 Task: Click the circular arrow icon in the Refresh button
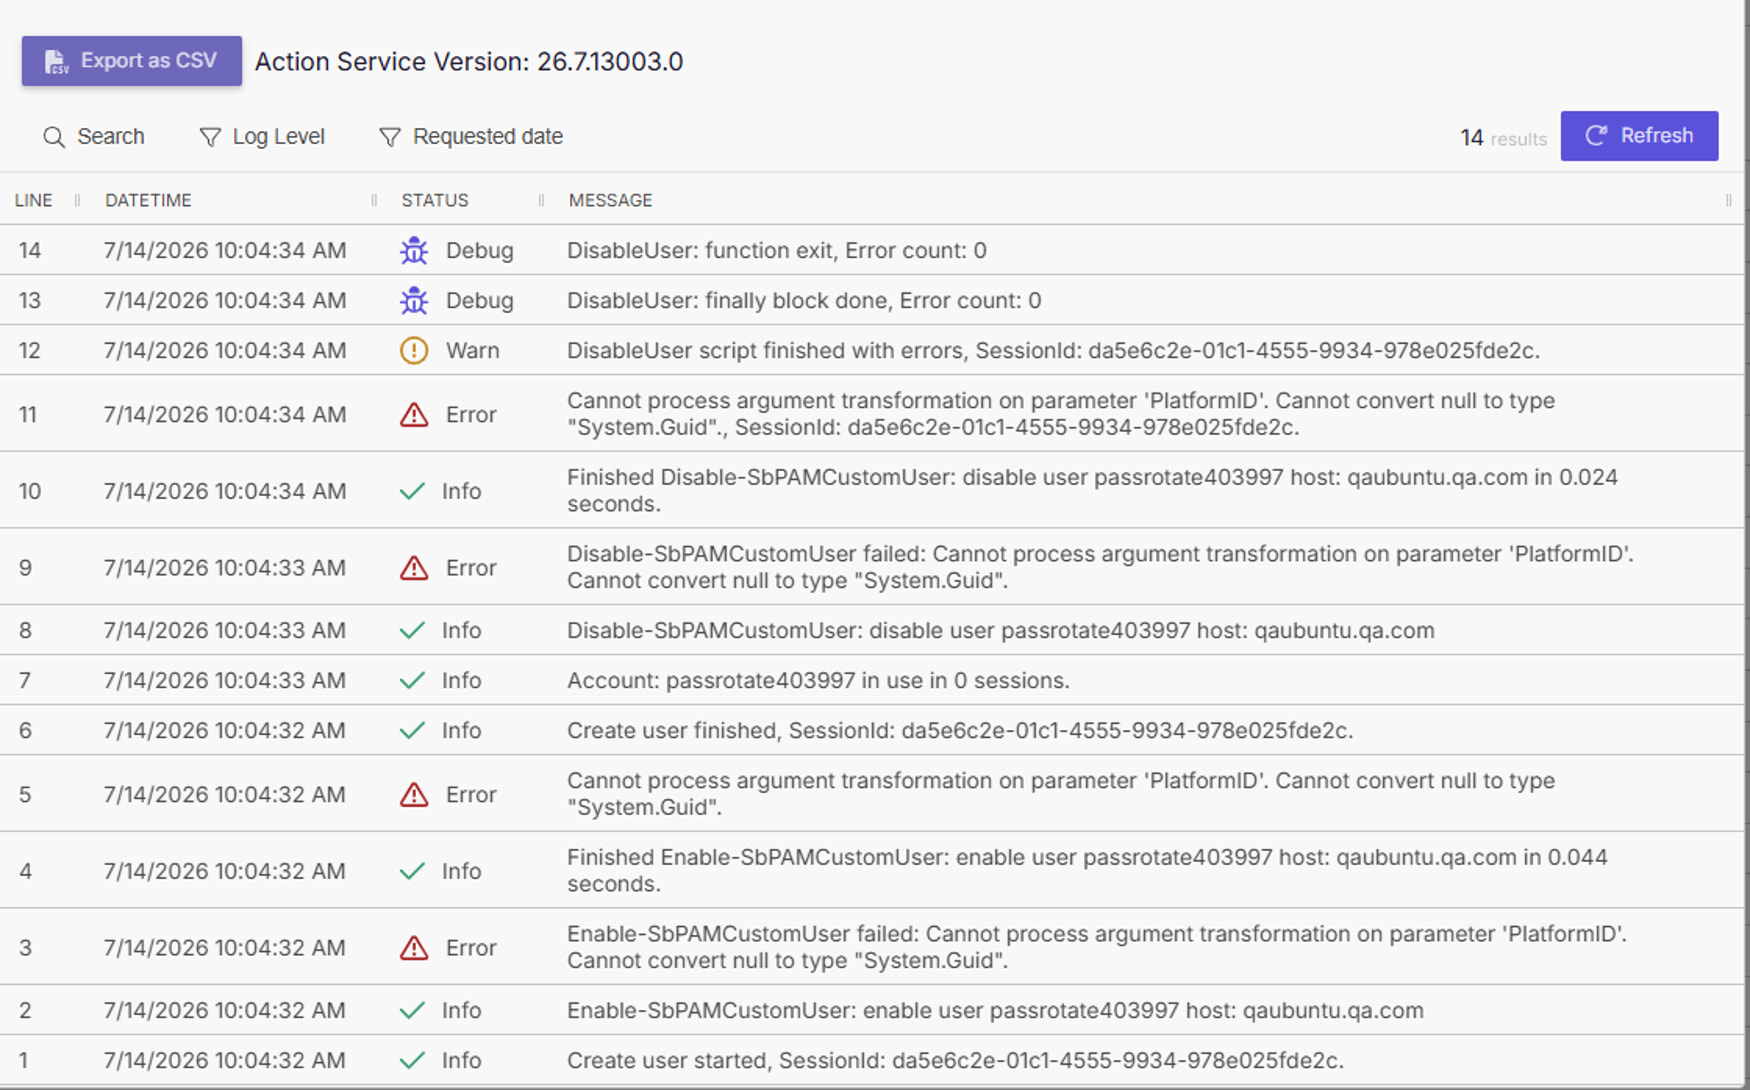(1596, 136)
